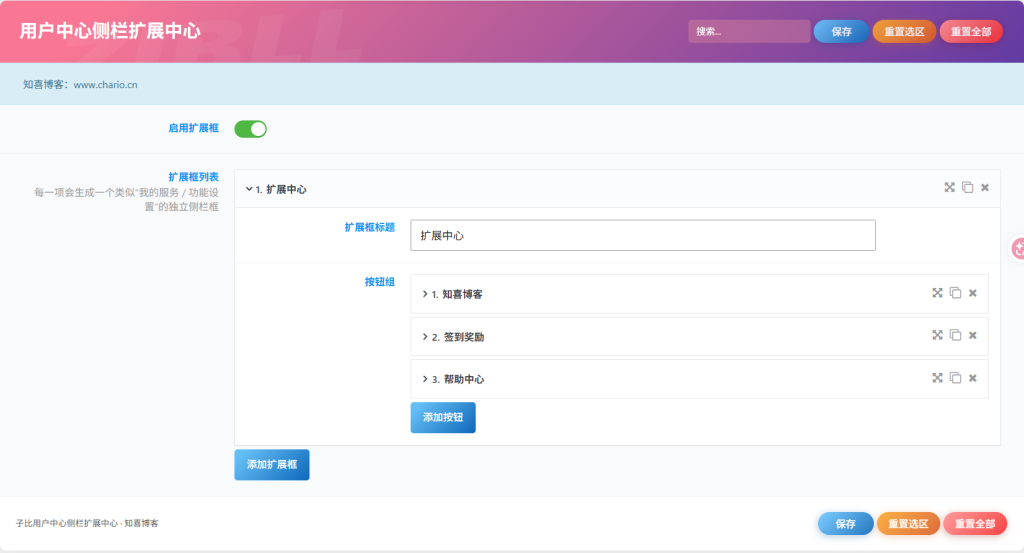Duplicate the 签到奖励 button item
1024x553 pixels.
(955, 335)
